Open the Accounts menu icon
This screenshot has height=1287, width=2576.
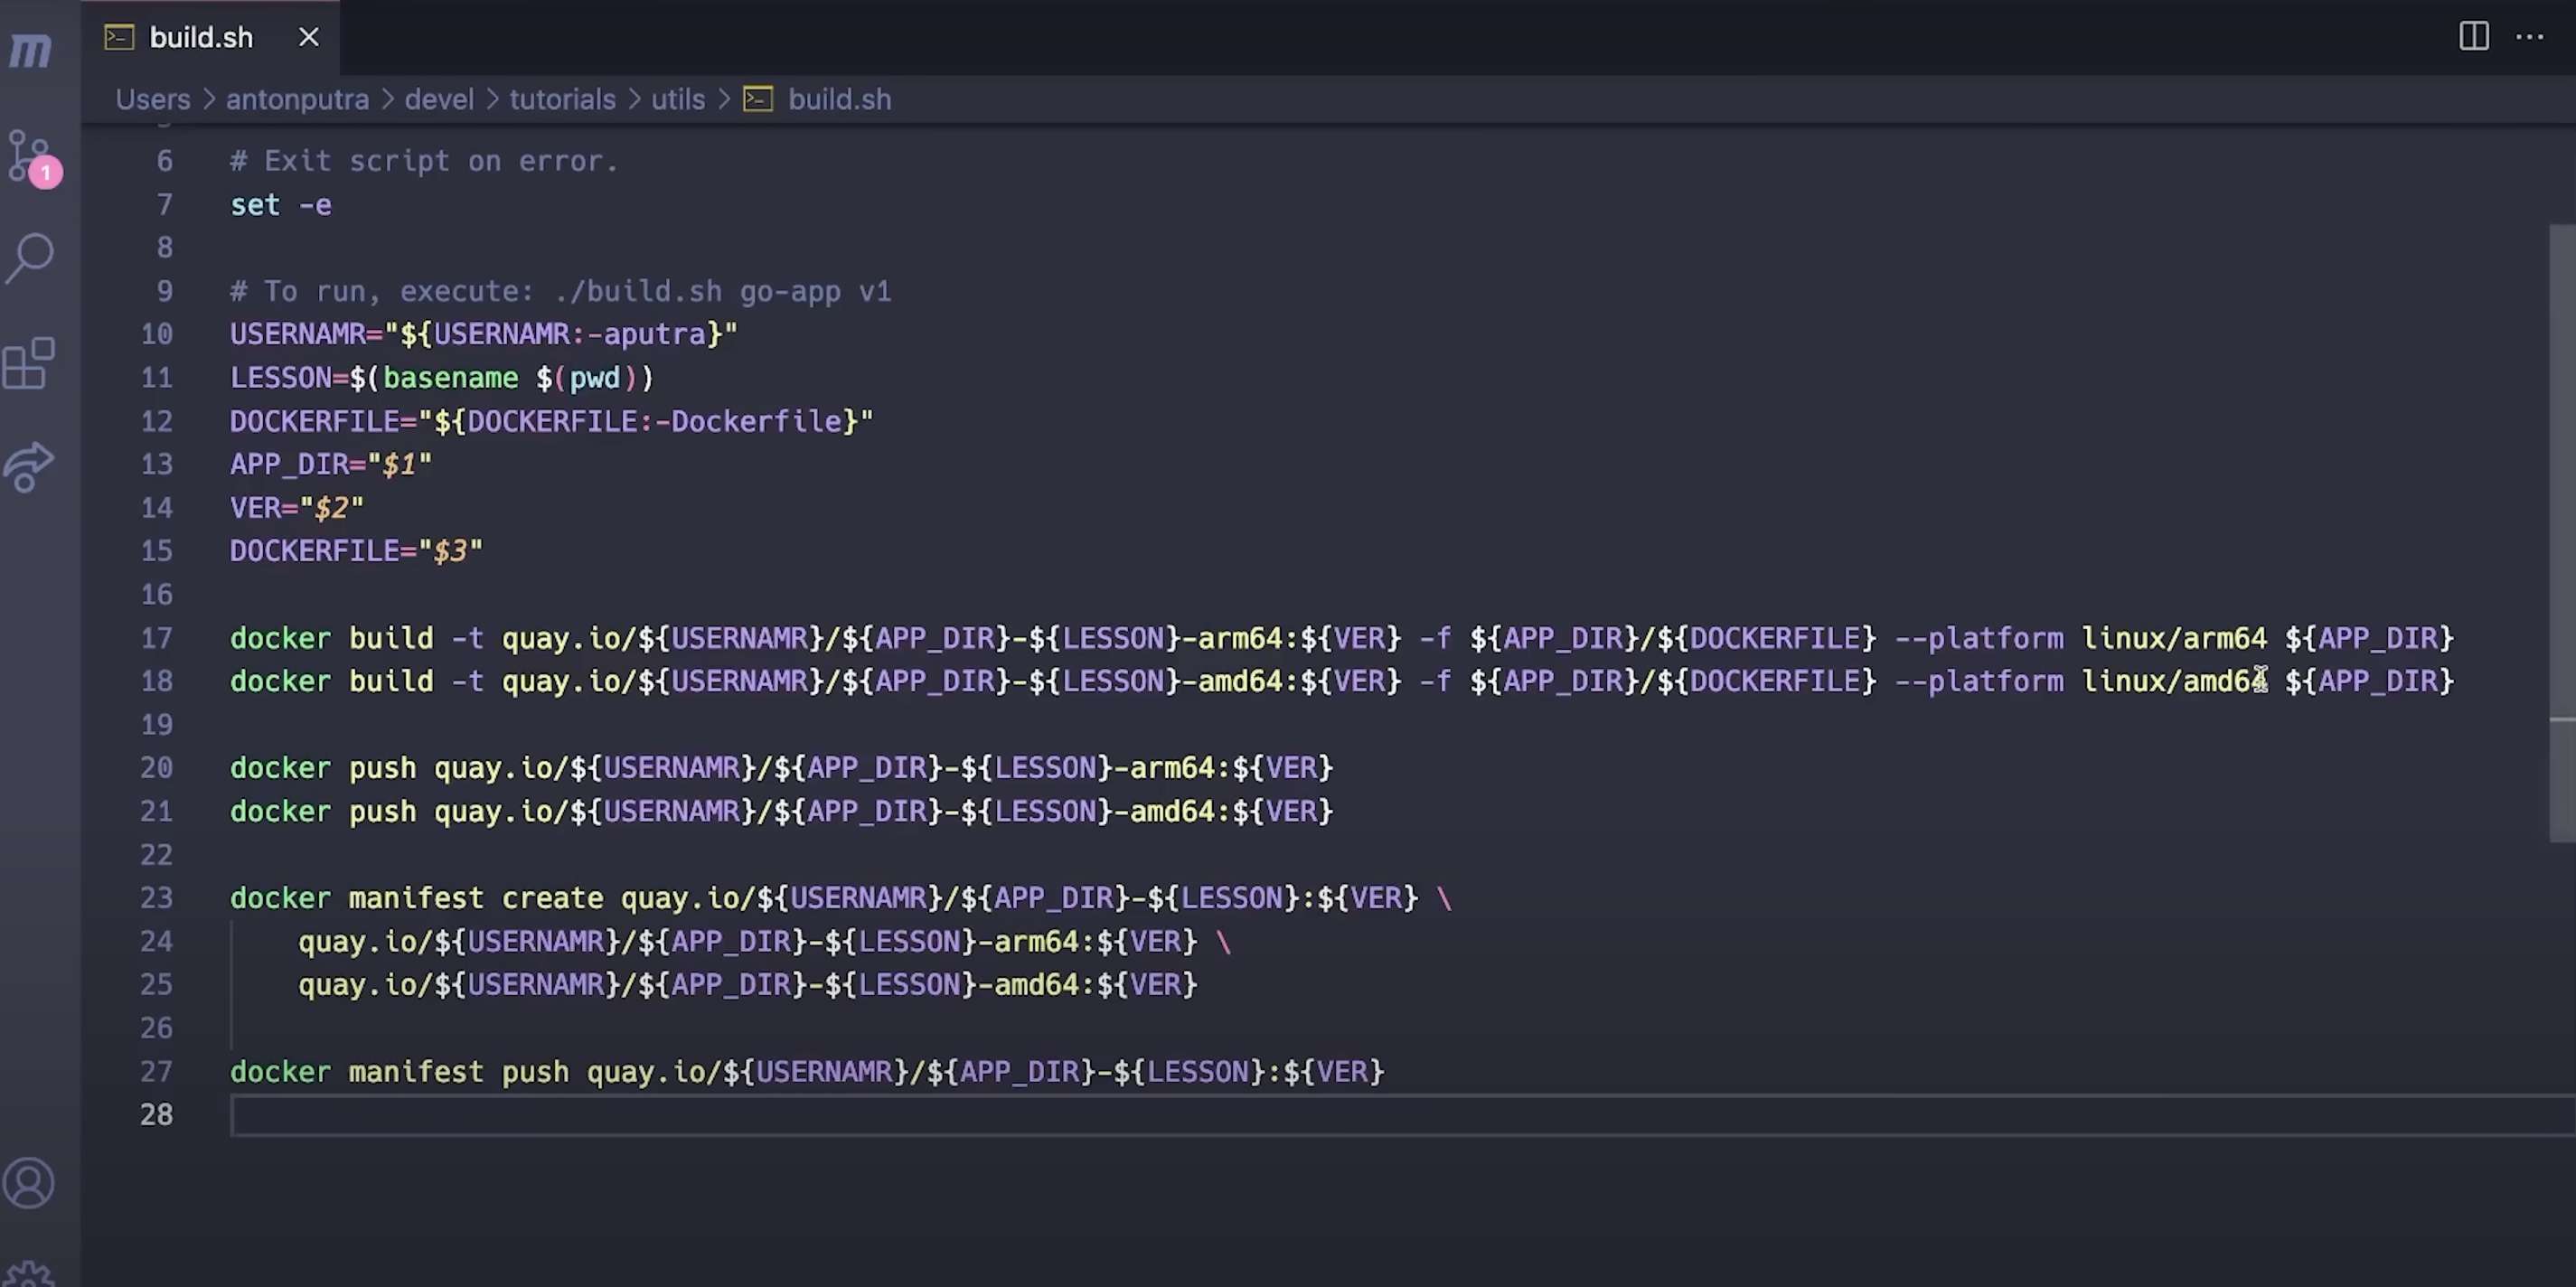coord(30,1183)
